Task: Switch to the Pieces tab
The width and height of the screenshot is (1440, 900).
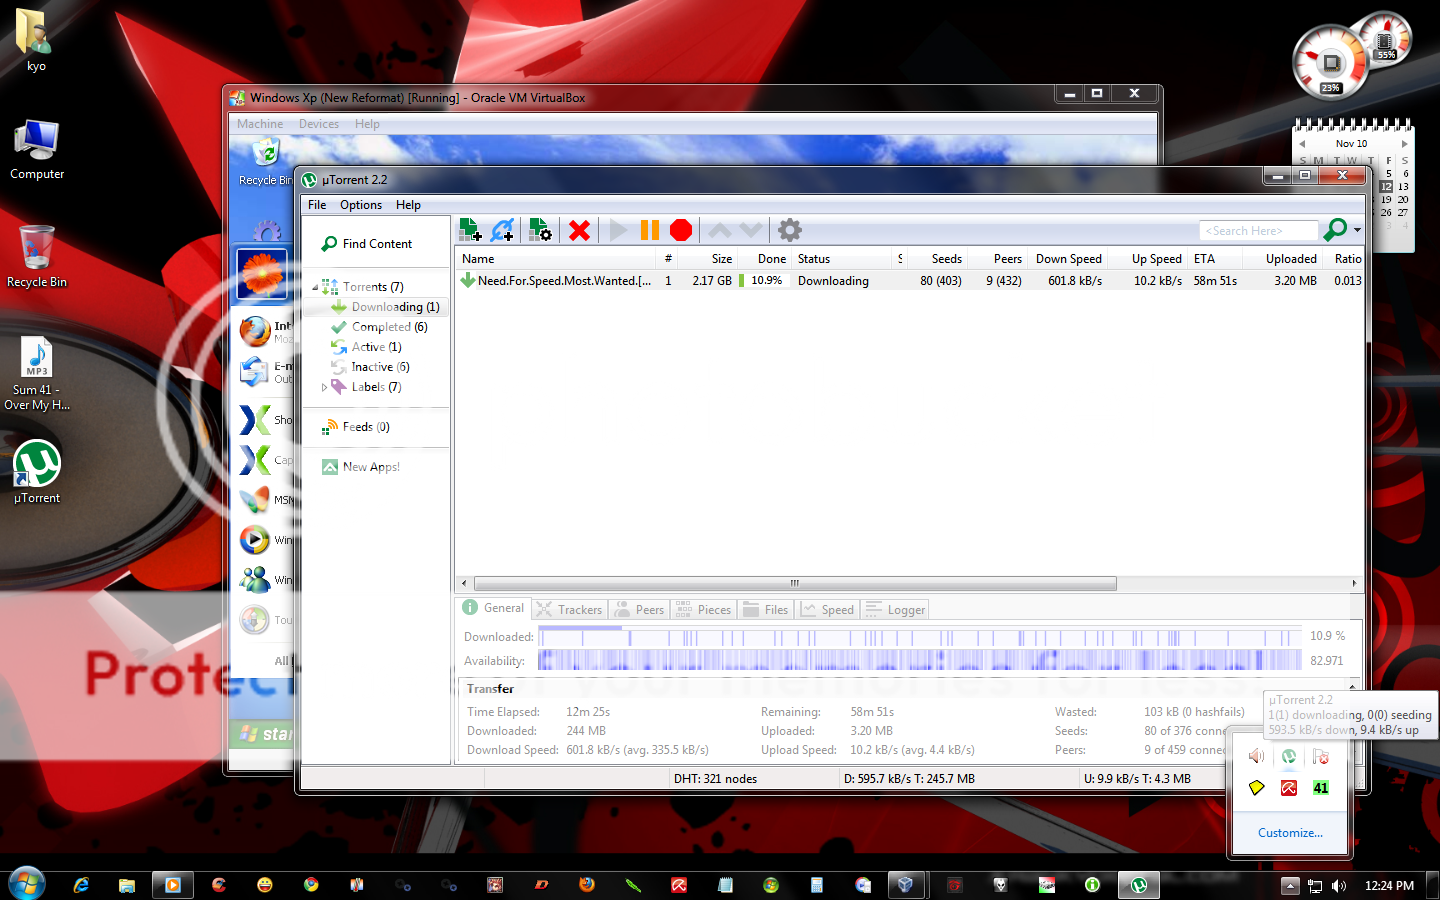Action: [x=704, y=610]
